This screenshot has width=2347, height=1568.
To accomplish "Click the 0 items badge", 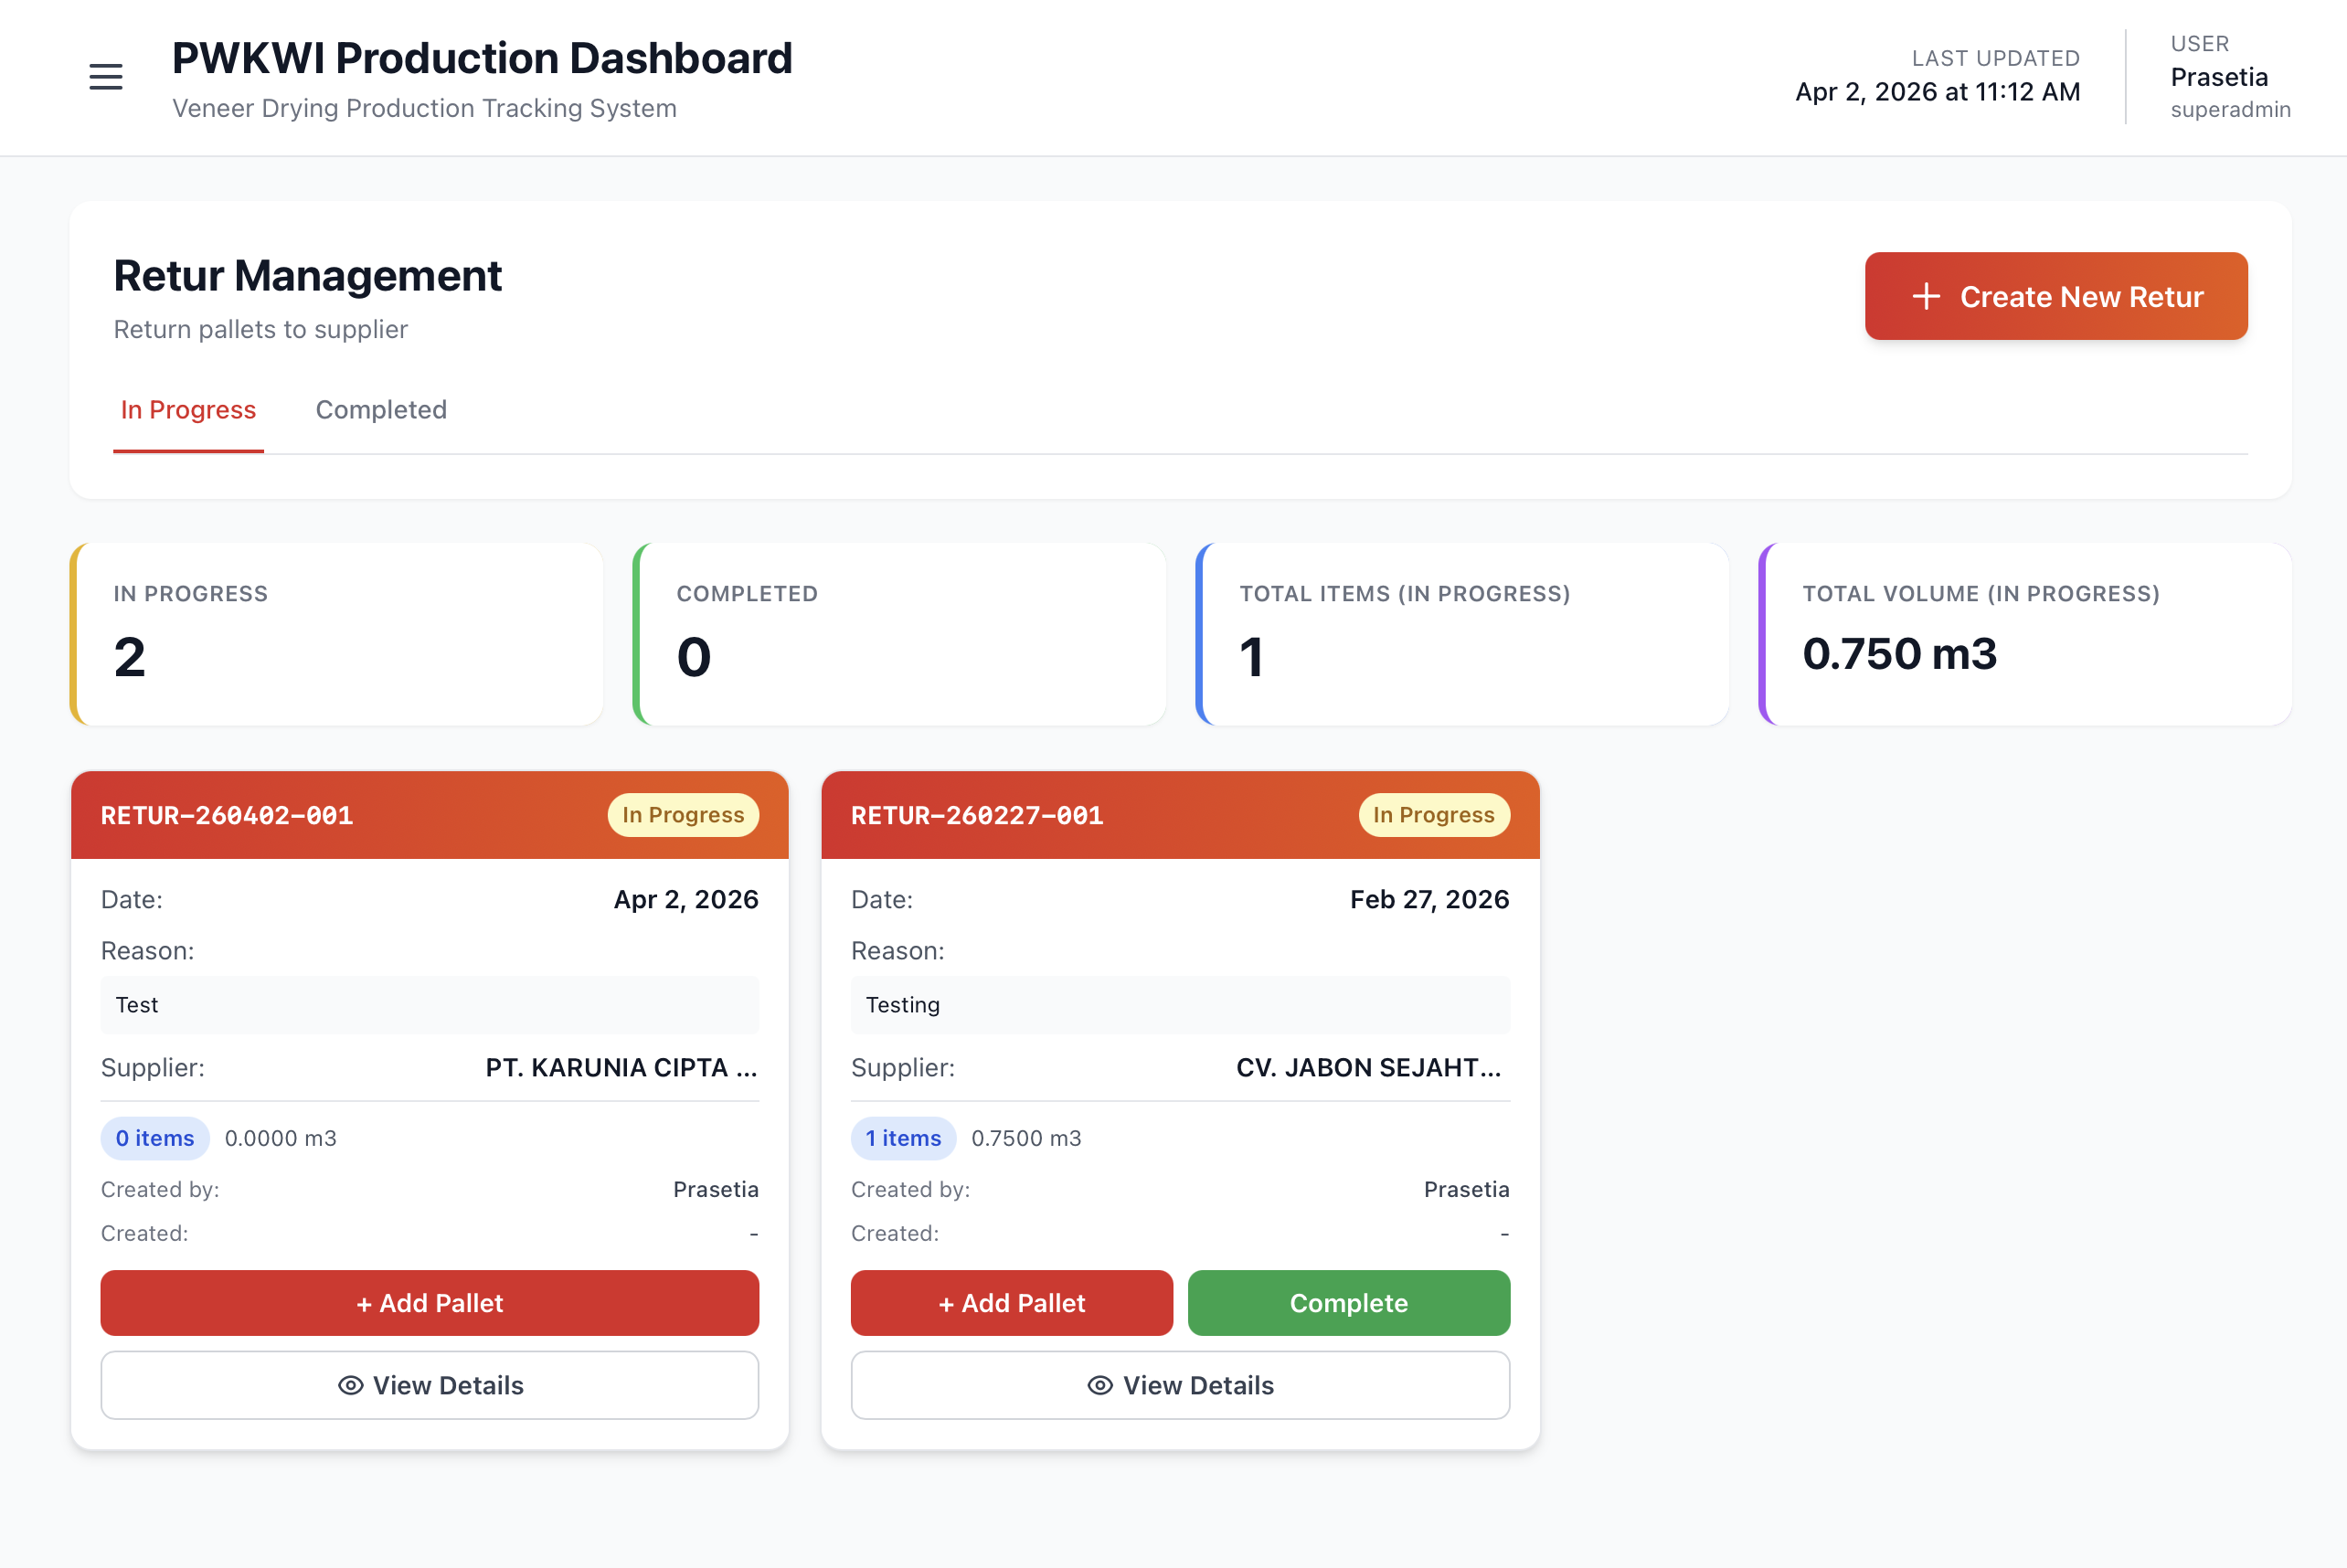I will 155,1138.
